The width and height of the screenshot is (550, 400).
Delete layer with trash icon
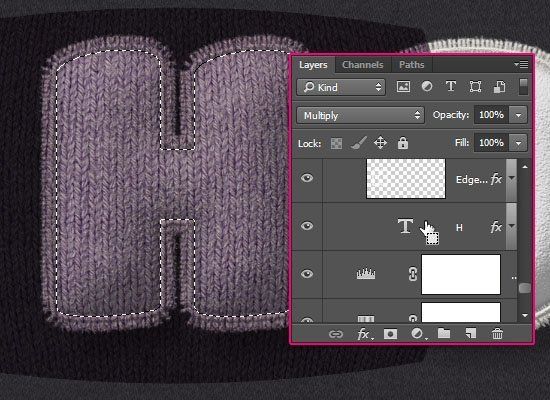coord(497,334)
